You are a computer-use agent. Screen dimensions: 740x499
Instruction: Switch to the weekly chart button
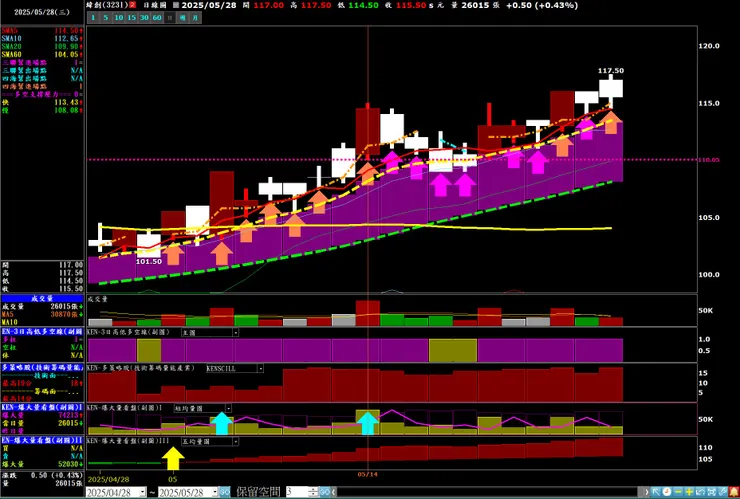(183, 17)
